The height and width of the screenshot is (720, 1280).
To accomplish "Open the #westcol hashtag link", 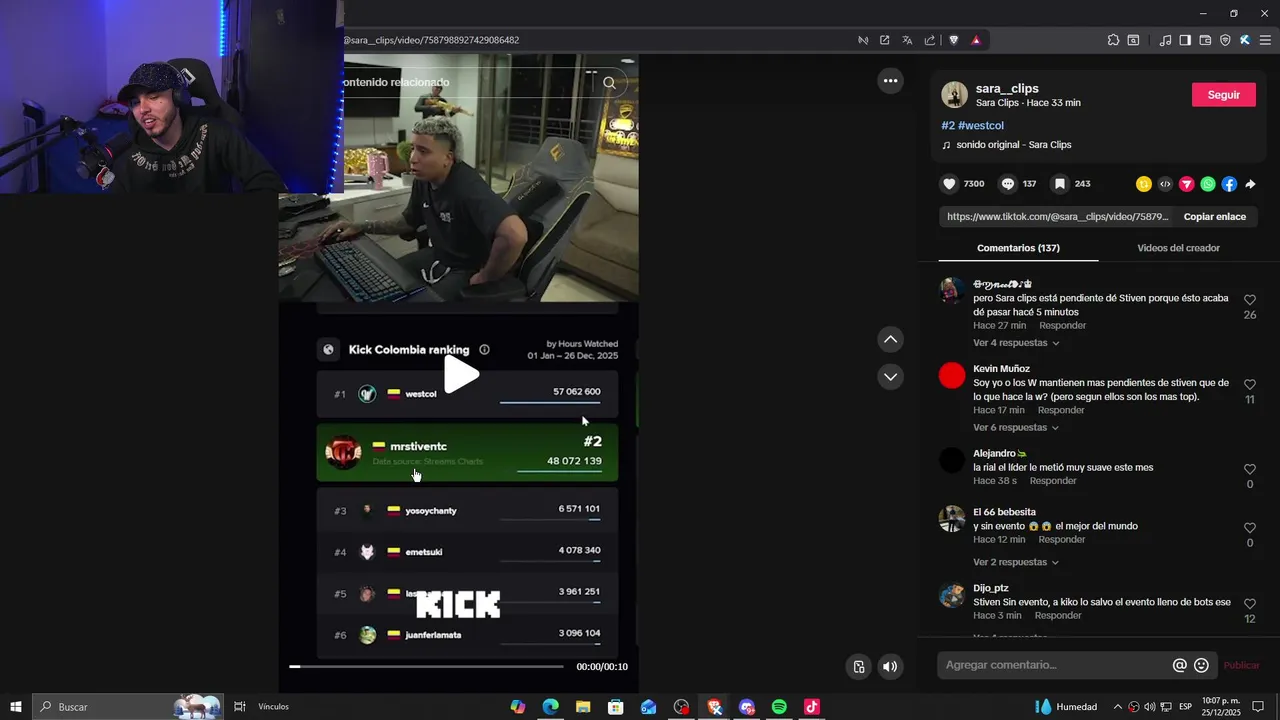I will 980,126.
